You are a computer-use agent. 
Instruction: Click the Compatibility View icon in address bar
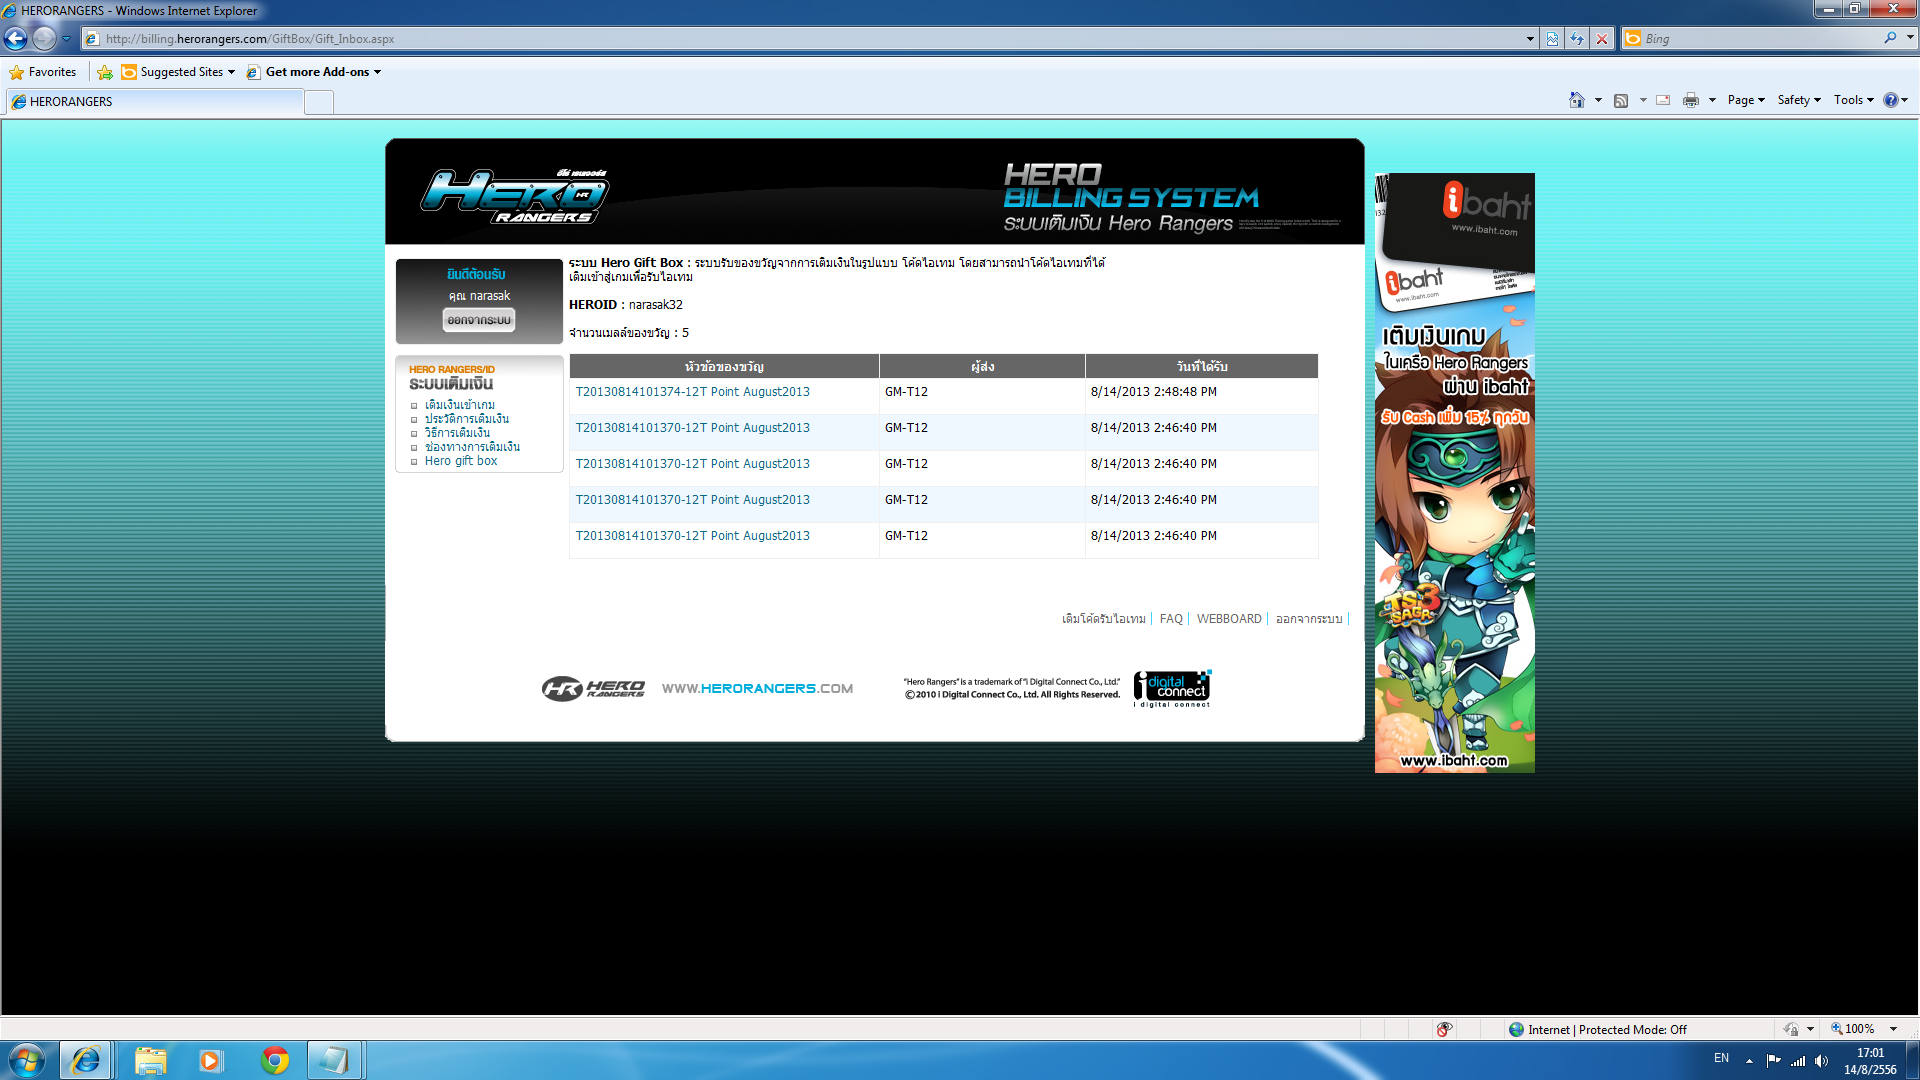tap(1552, 39)
